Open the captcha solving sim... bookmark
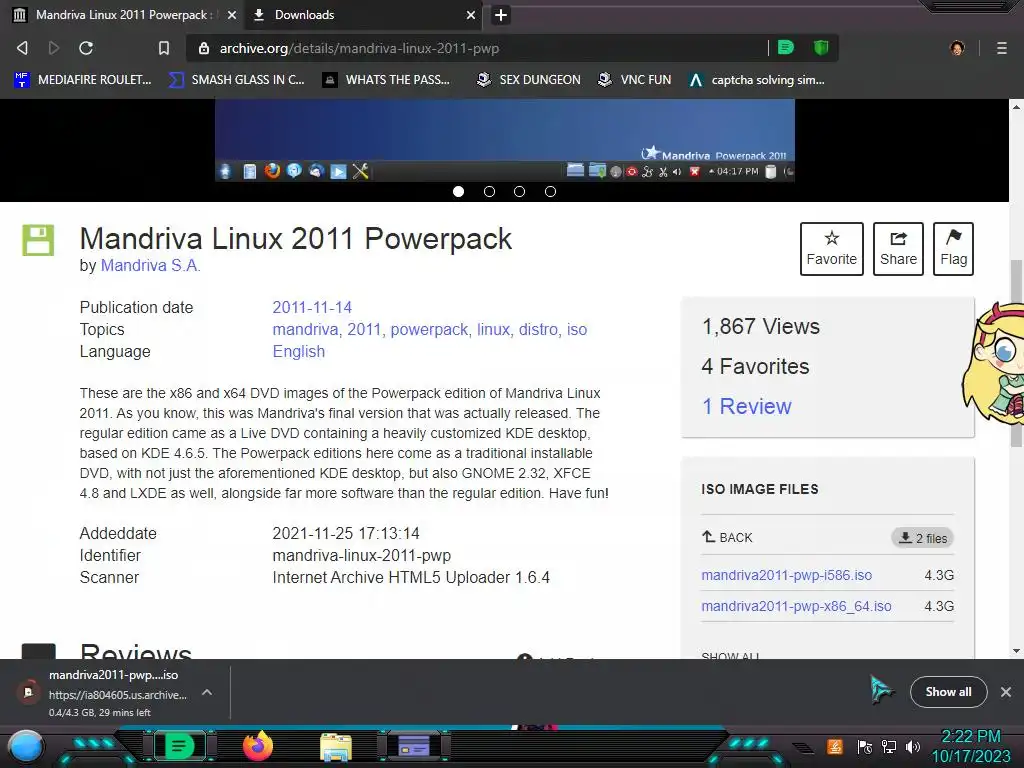This screenshot has width=1024, height=768. [x=757, y=80]
